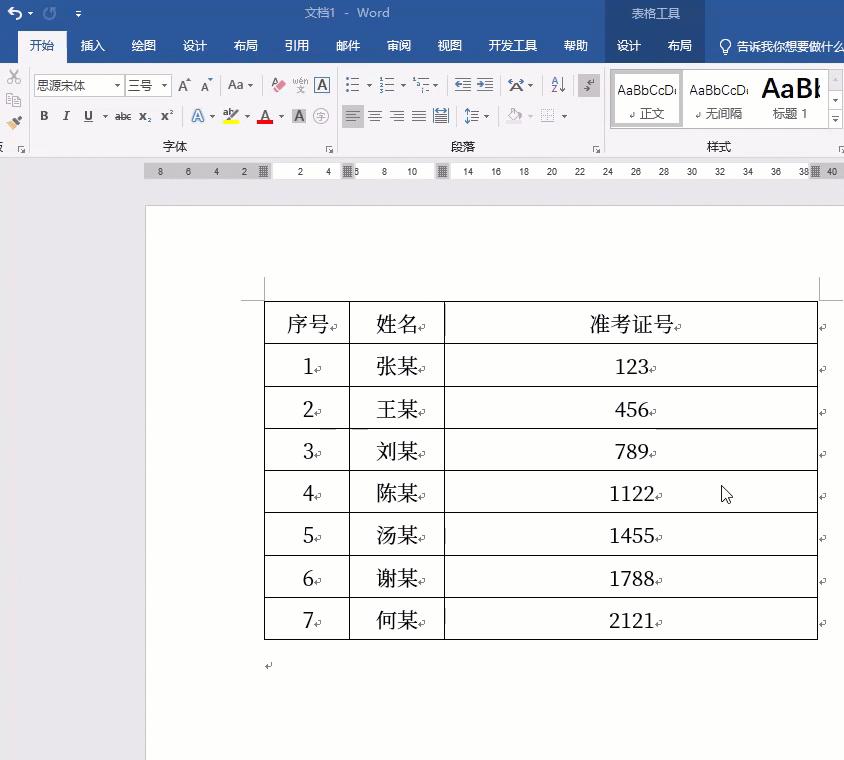844x760 pixels.
Task: Click the Strikethrough abc icon
Action: point(123,116)
